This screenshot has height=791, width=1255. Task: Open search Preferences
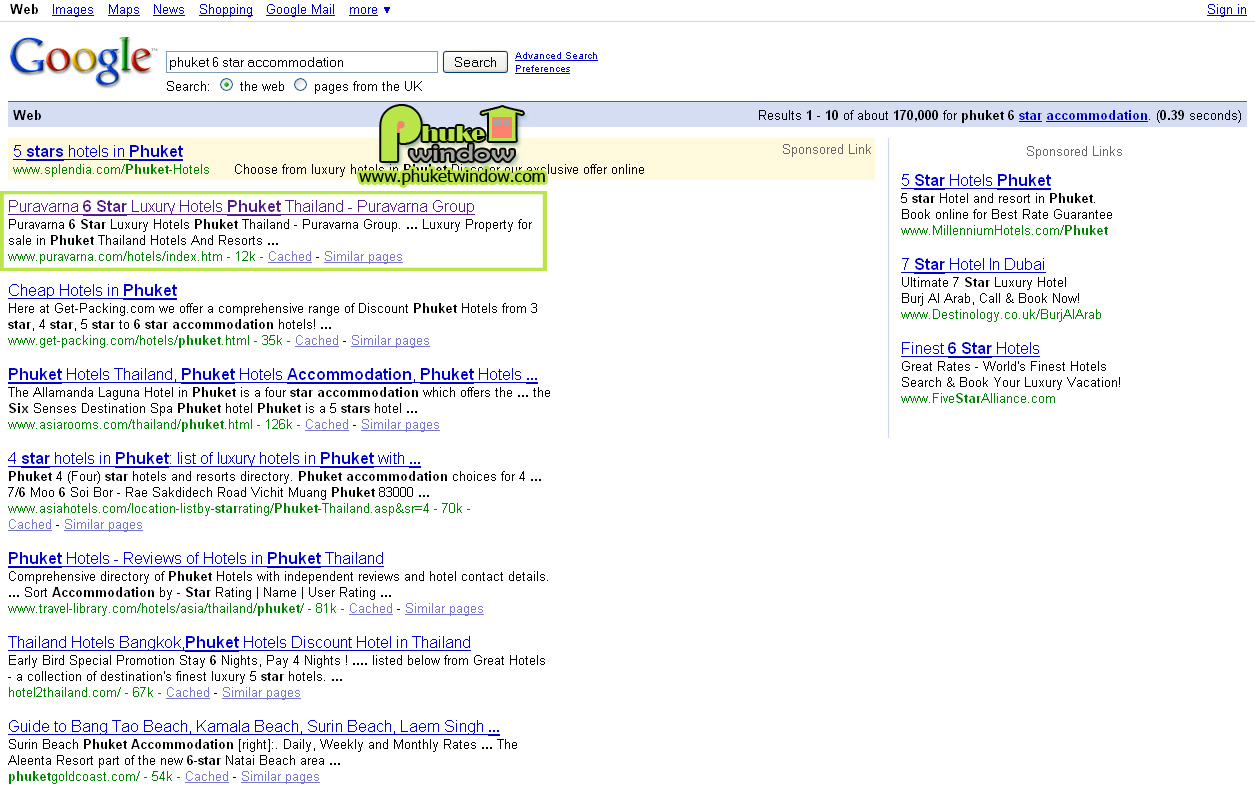[x=543, y=69]
